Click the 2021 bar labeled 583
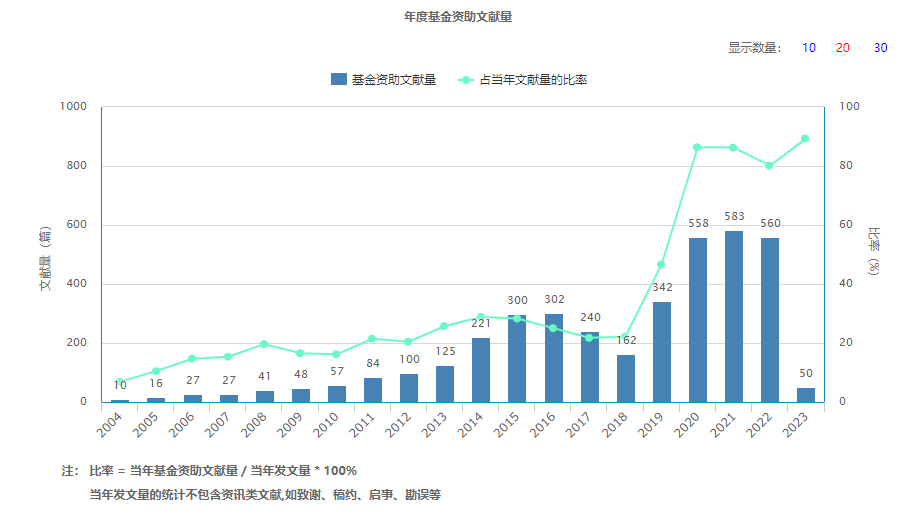This screenshot has width=906, height=514. pos(734,316)
